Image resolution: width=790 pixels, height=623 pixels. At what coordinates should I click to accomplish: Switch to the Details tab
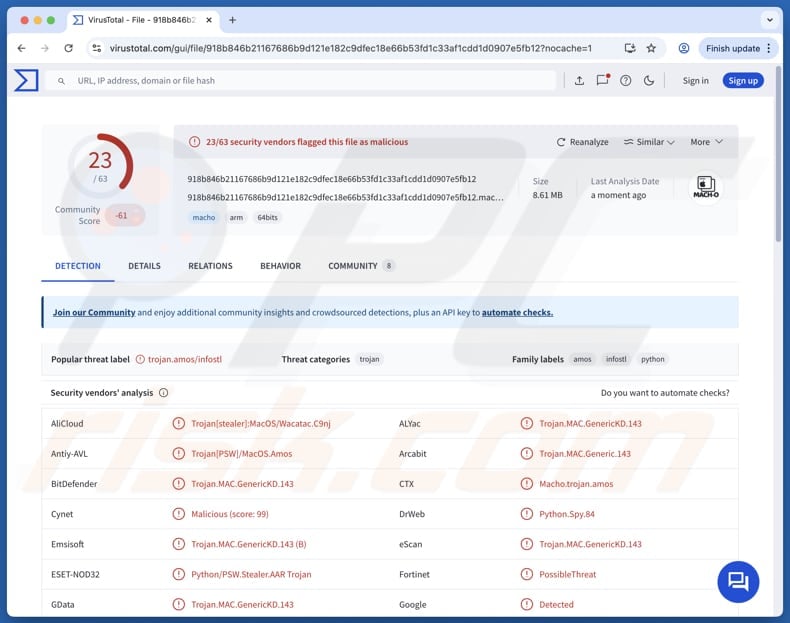pos(144,266)
